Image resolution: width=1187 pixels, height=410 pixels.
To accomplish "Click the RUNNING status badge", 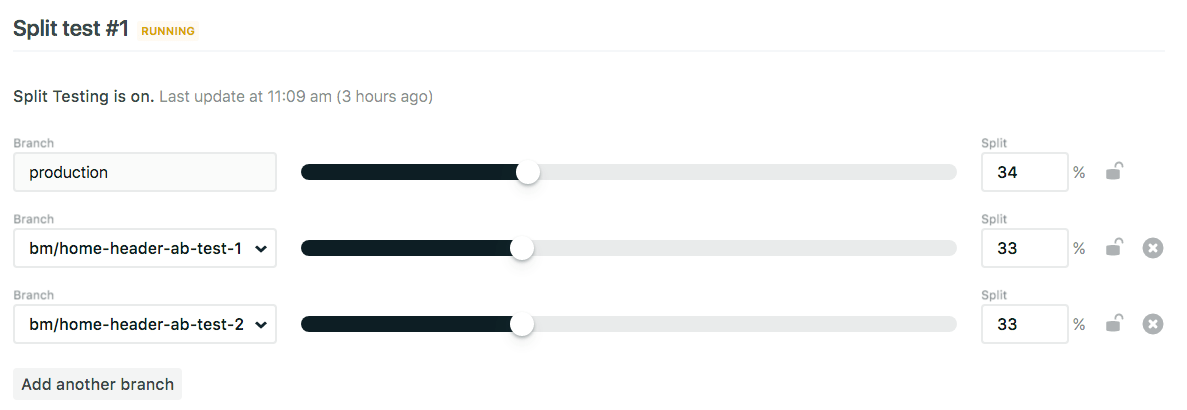I will pos(168,31).
